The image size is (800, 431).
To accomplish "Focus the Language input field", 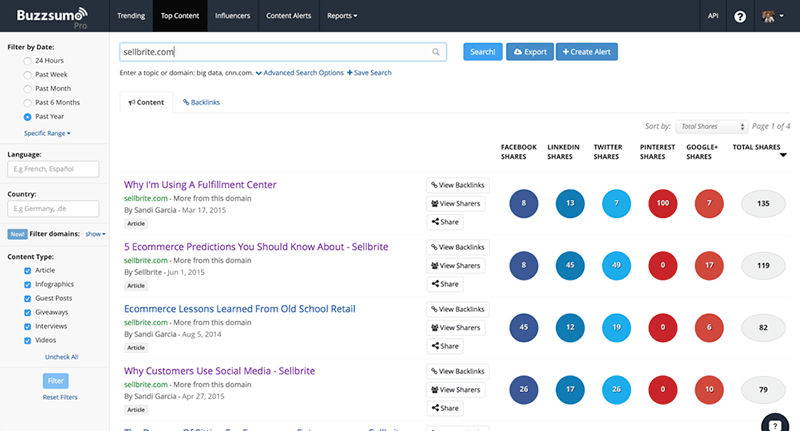I will 53,169.
